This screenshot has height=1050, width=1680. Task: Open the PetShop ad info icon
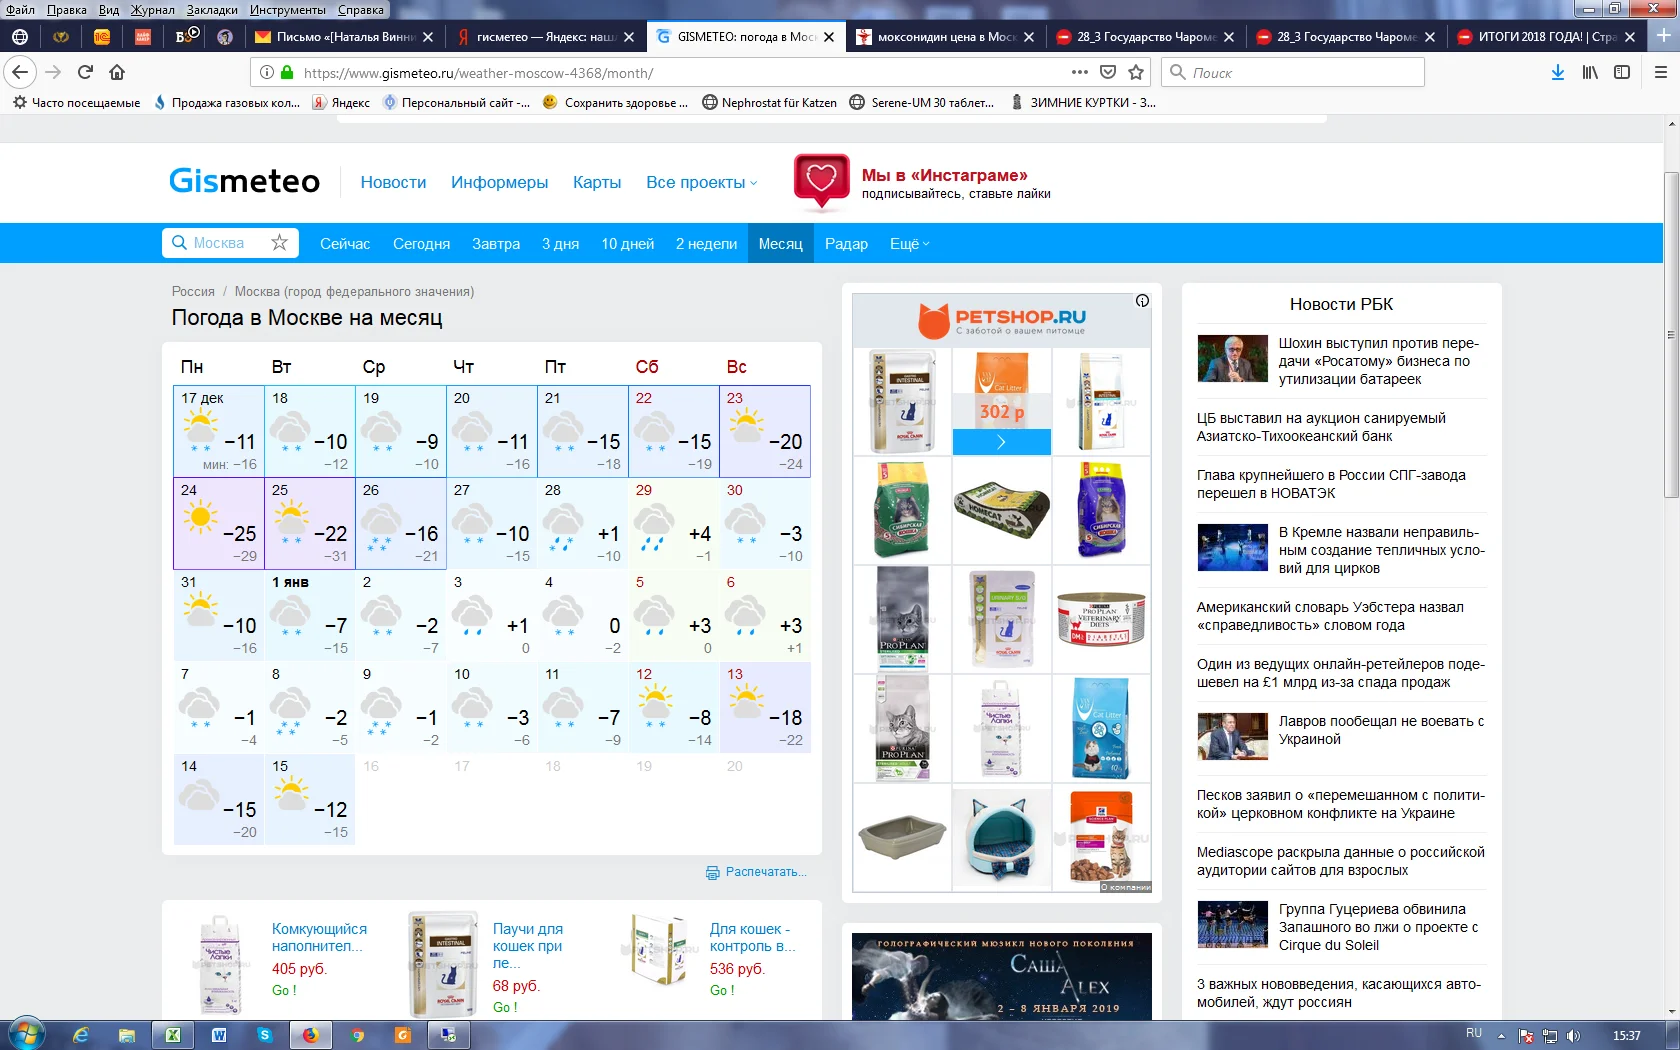[1142, 301]
